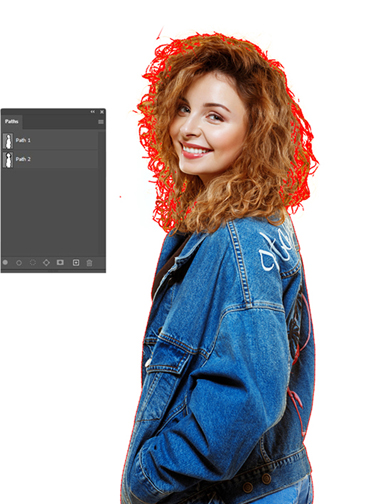Image resolution: width=388 pixels, height=504 pixels.
Task: Fill path with foreground color icon
Action: (5, 263)
